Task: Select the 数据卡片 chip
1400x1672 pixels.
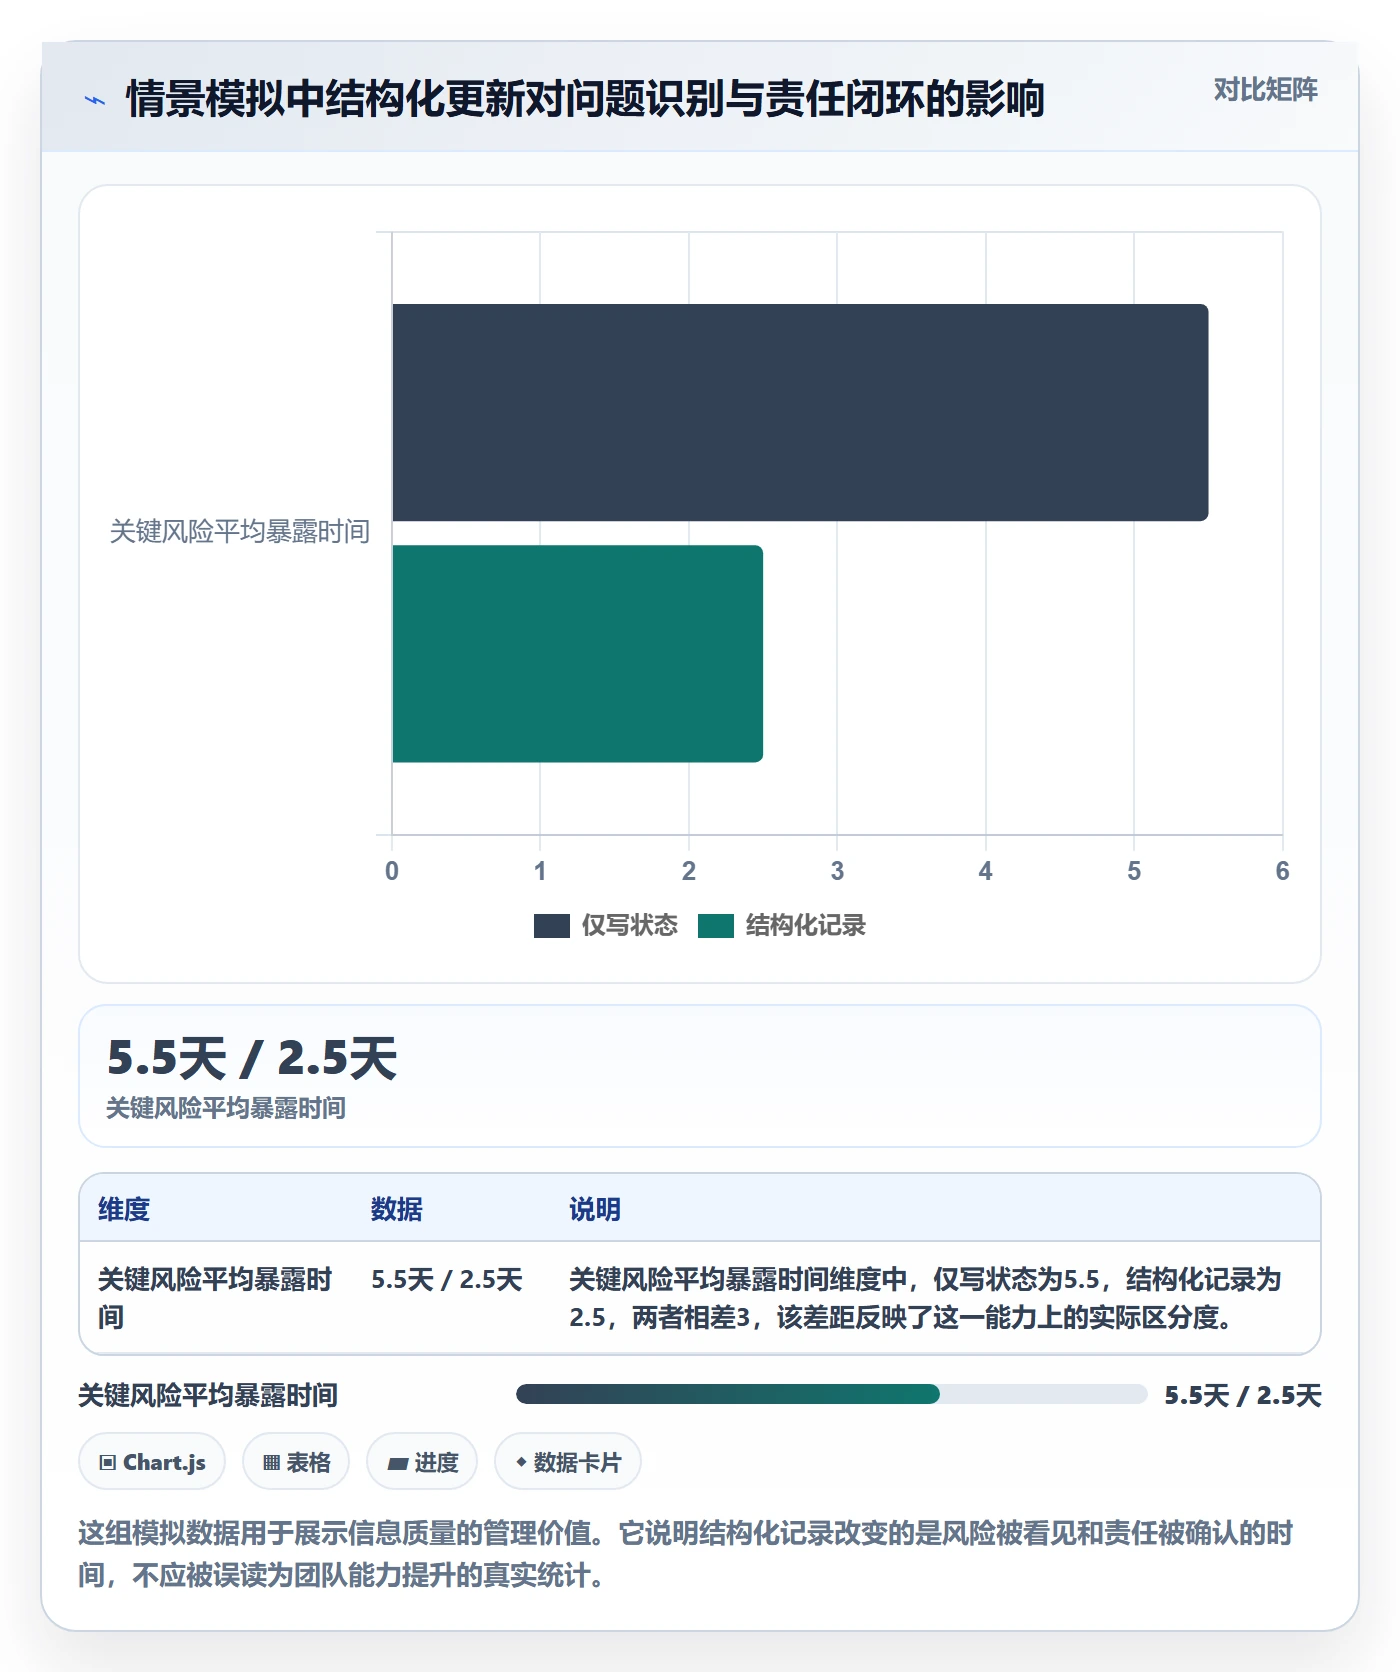Action: 568,1462
